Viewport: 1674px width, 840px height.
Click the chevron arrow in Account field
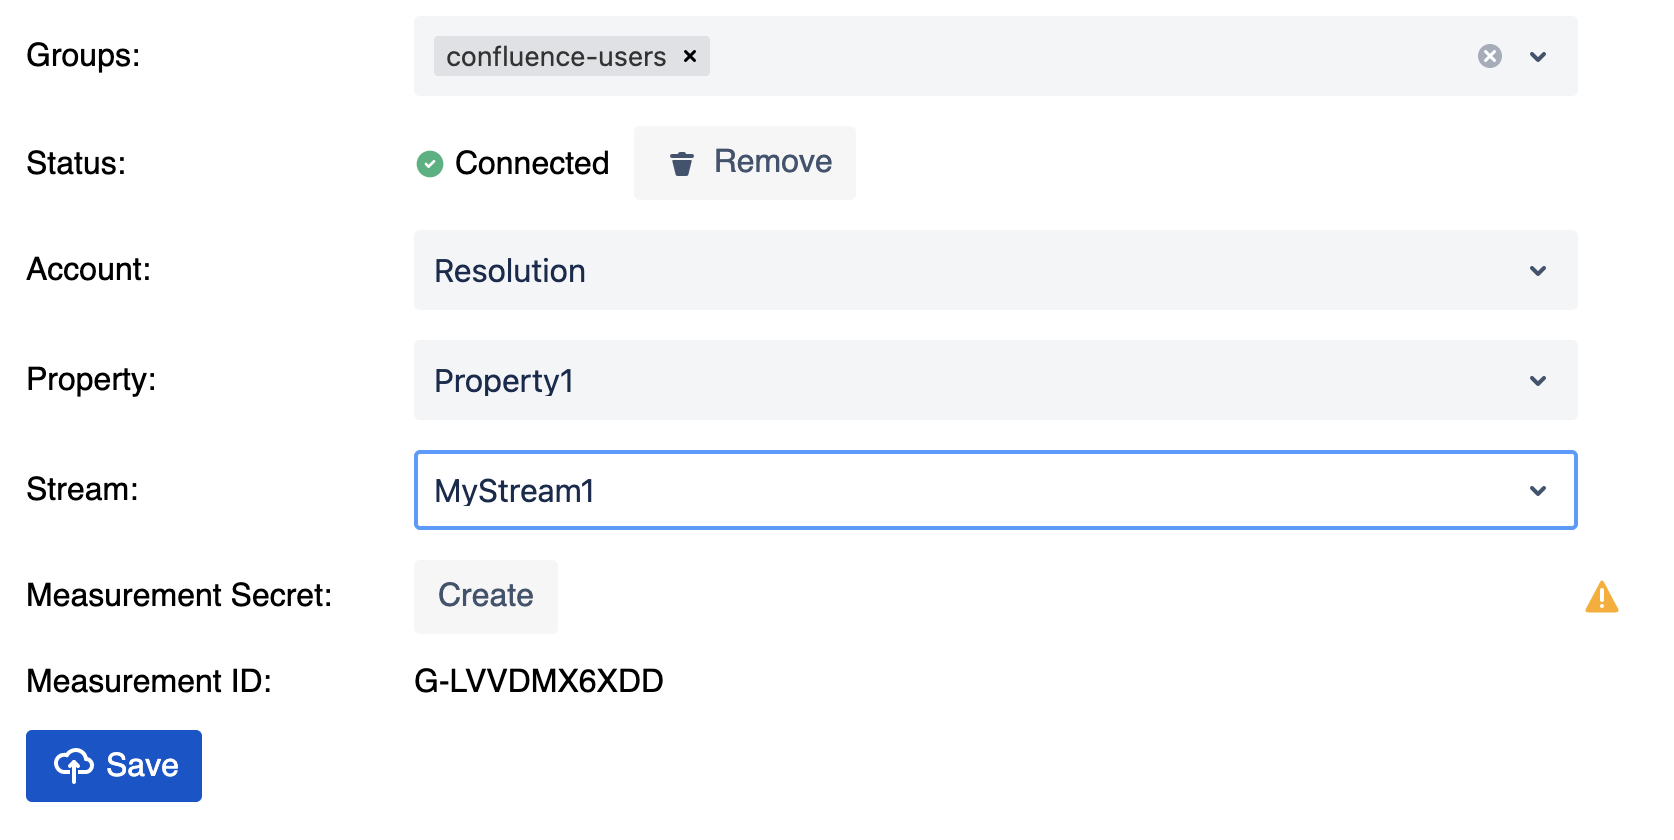(1538, 271)
